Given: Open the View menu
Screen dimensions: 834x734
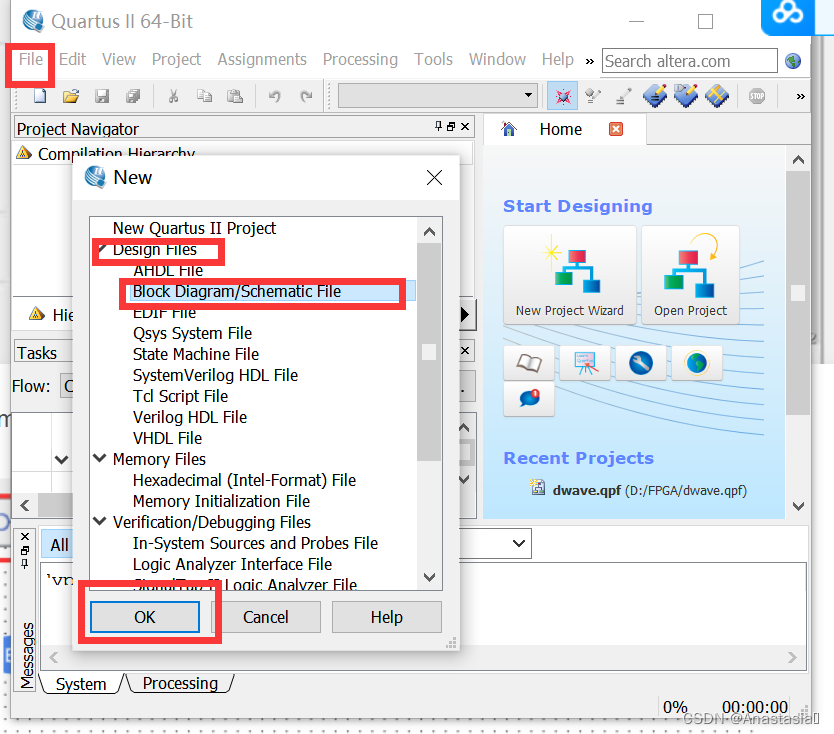Looking at the screenshot, I should pos(119,59).
